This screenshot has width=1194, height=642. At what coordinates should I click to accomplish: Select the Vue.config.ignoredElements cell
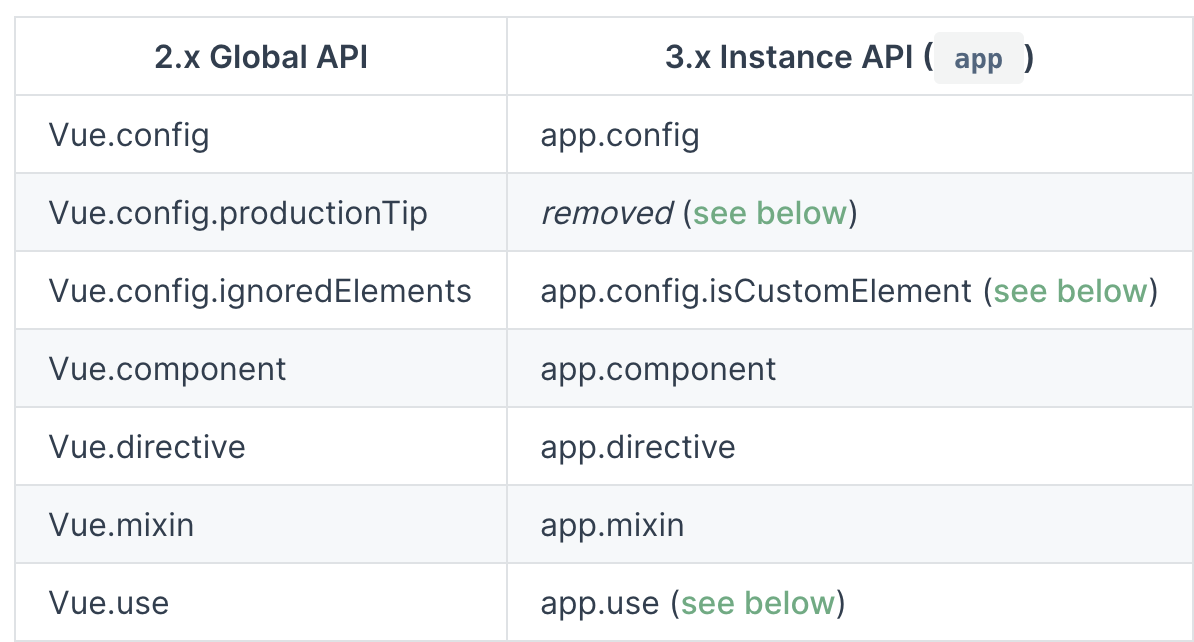point(261,291)
